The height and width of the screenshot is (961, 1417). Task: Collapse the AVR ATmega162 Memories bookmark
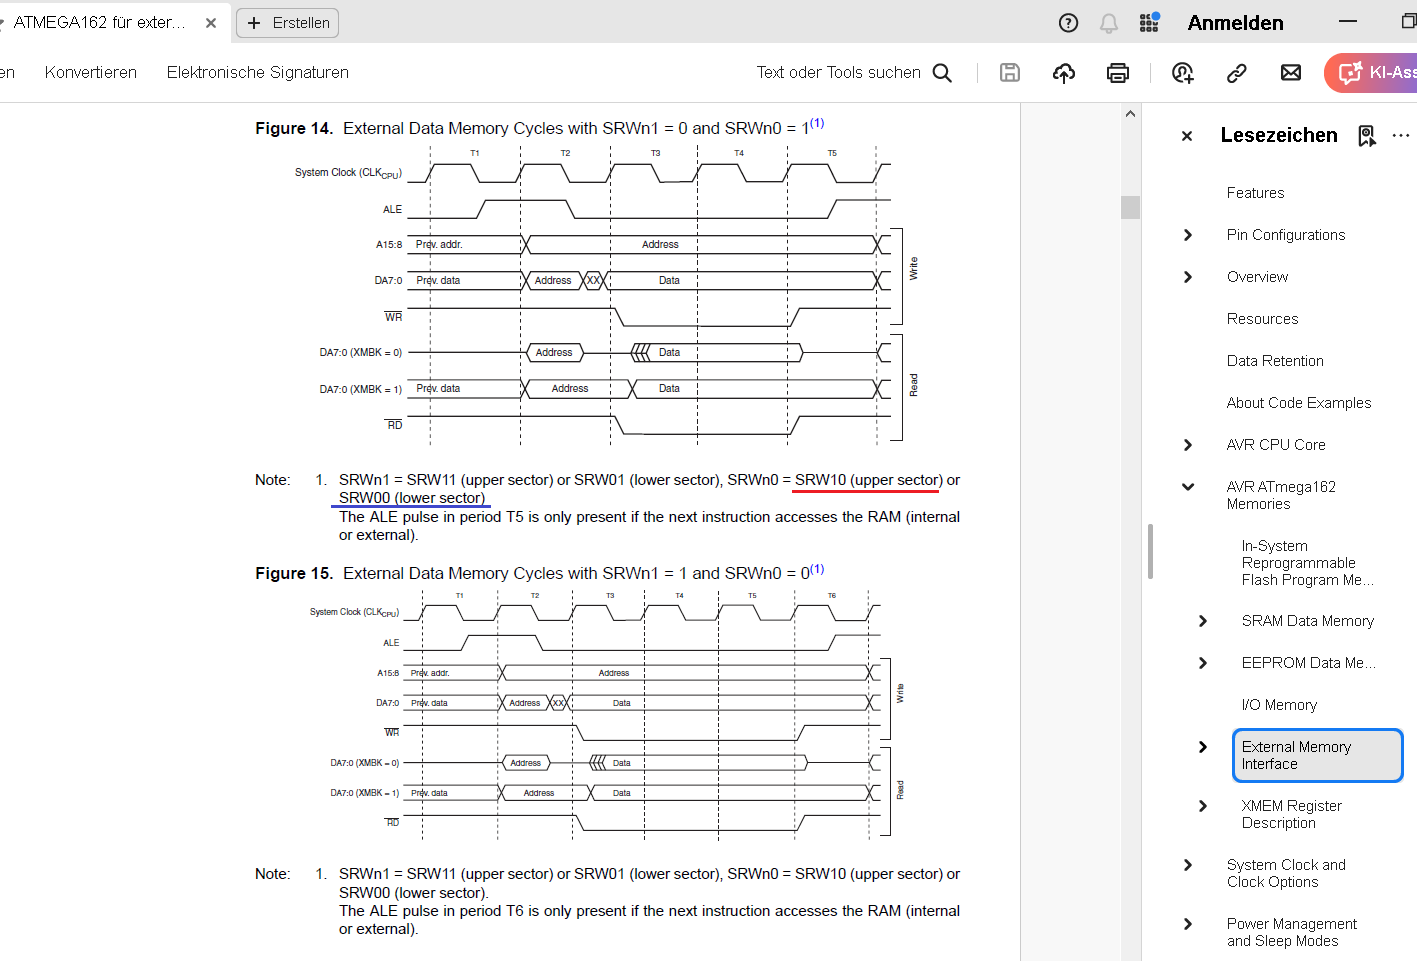tap(1188, 487)
